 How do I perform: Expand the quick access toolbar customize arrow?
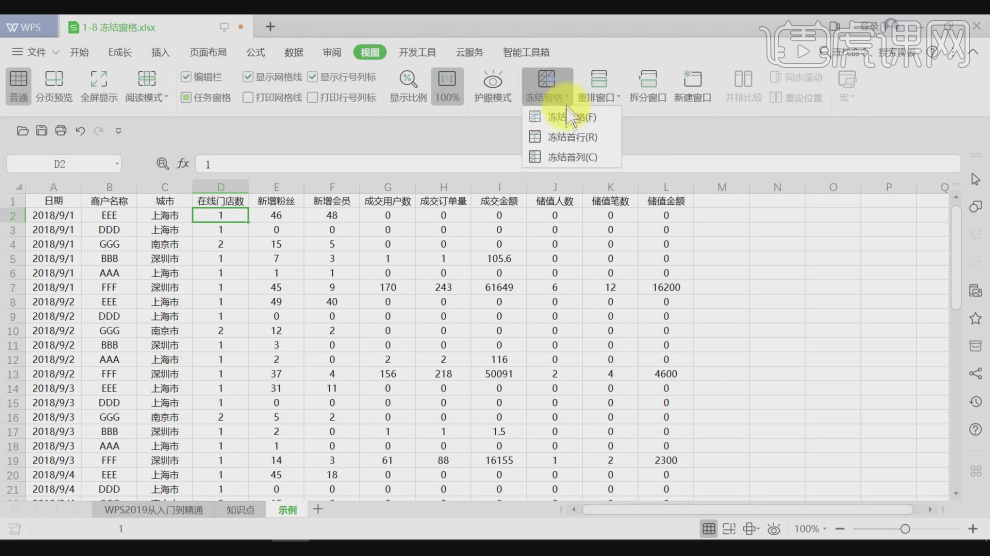(x=118, y=131)
